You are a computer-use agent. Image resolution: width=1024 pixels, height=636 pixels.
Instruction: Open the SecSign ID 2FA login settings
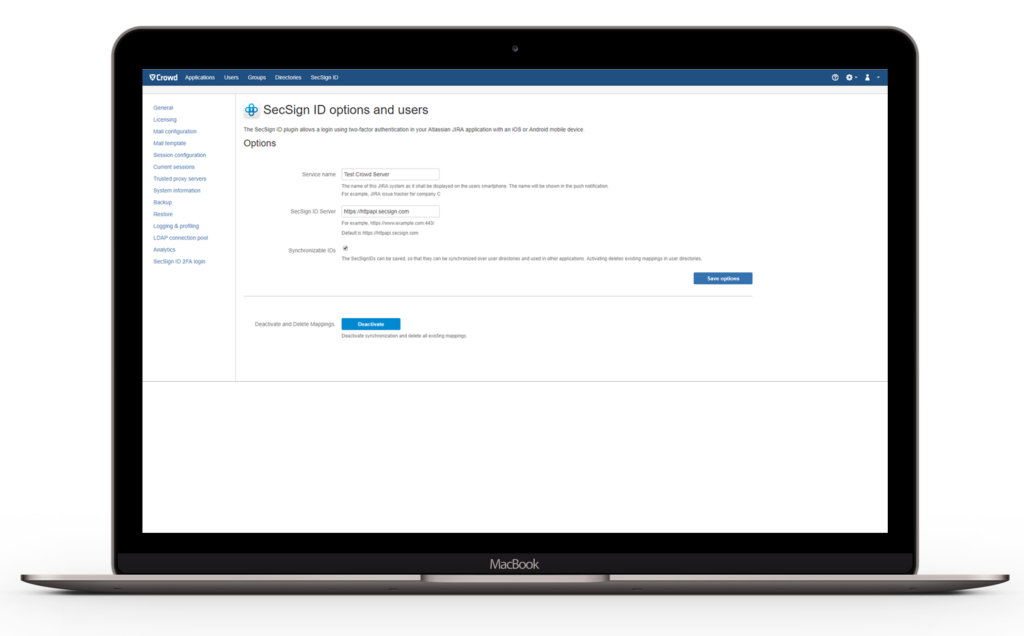[x=181, y=261]
